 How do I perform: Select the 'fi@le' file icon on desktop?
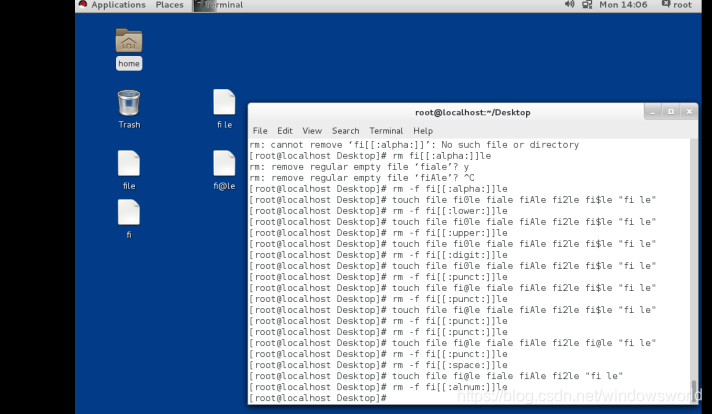point(224,163)
